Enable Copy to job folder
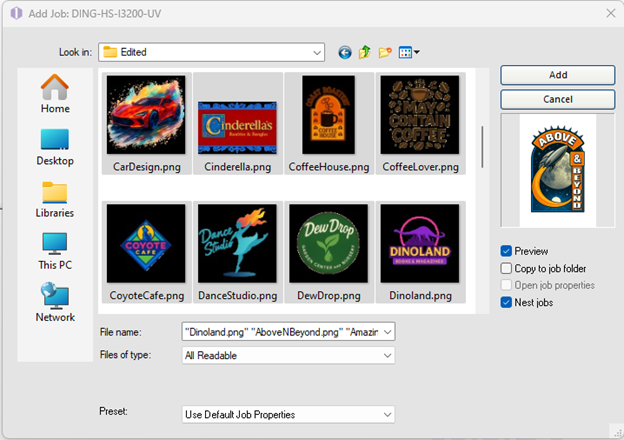 point(507,268)
